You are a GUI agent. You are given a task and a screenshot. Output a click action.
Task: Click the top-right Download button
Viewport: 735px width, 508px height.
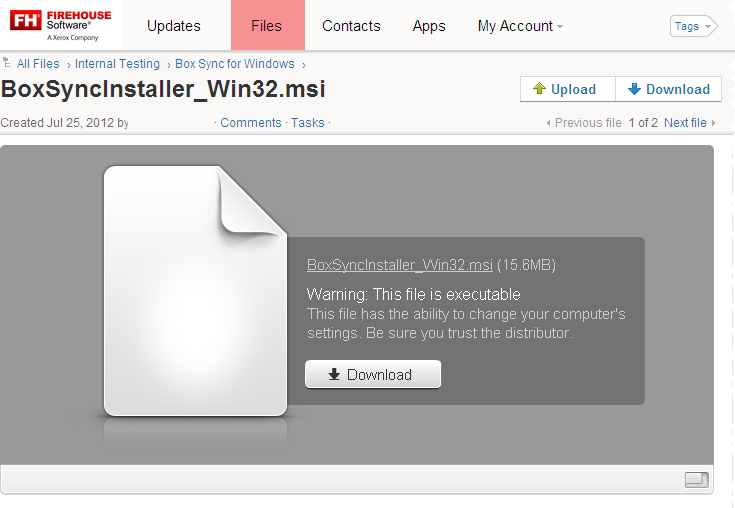point(668,89)
